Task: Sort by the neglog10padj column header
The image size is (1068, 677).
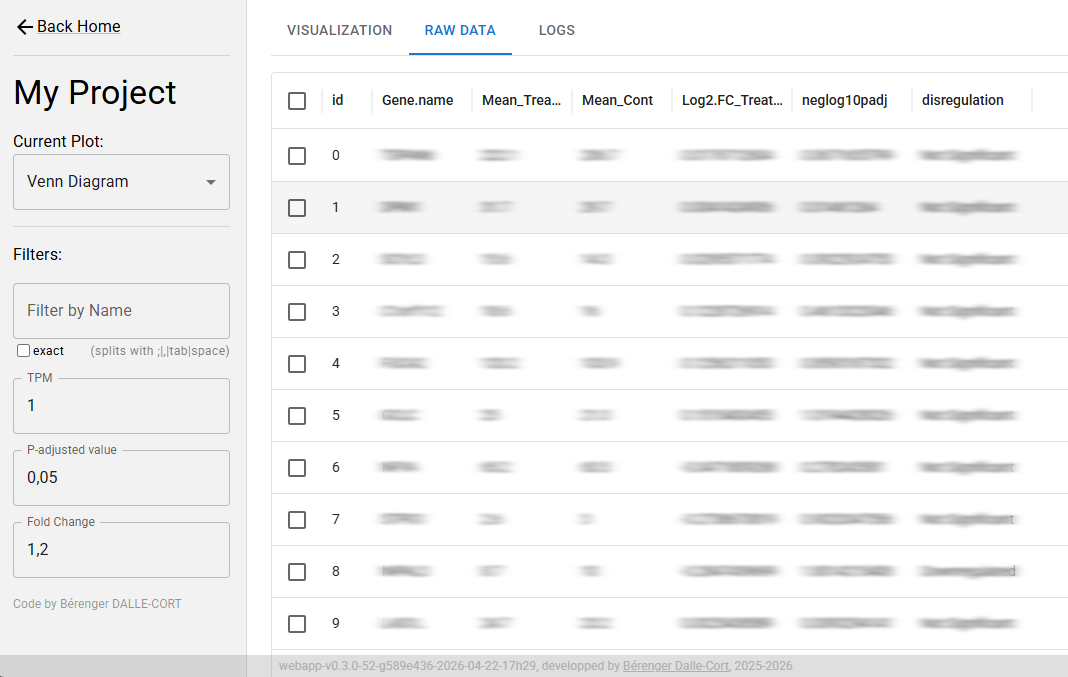Action: [x=844, y=101]
